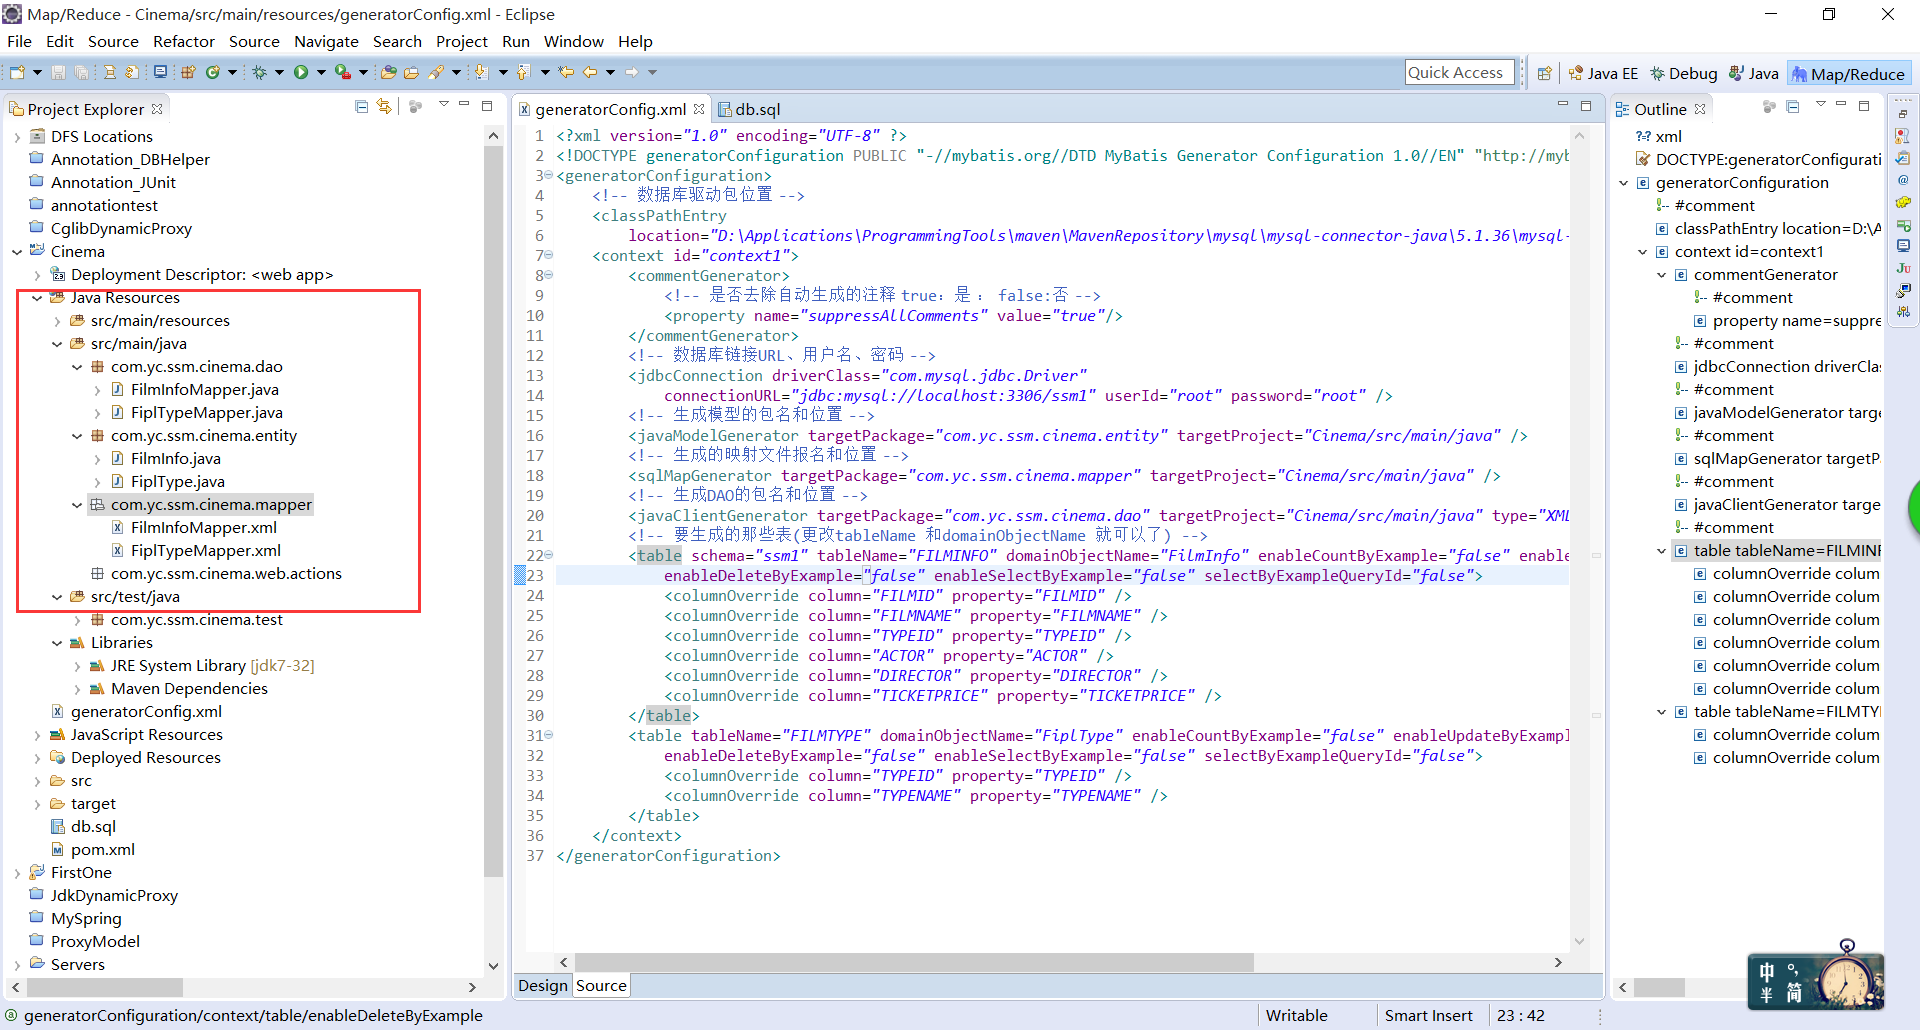Open the Run button dropdown arrow

click(321, 72)
